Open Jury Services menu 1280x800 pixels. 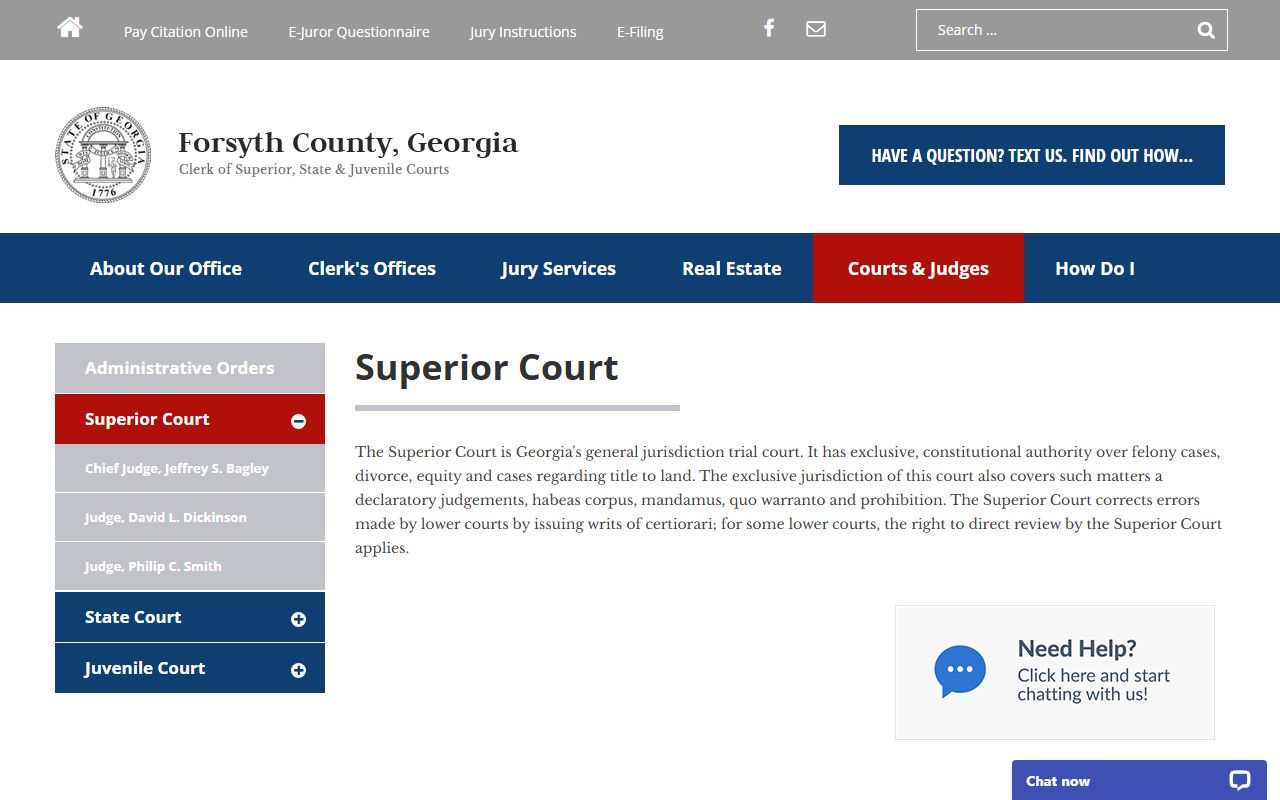point(558,268)
